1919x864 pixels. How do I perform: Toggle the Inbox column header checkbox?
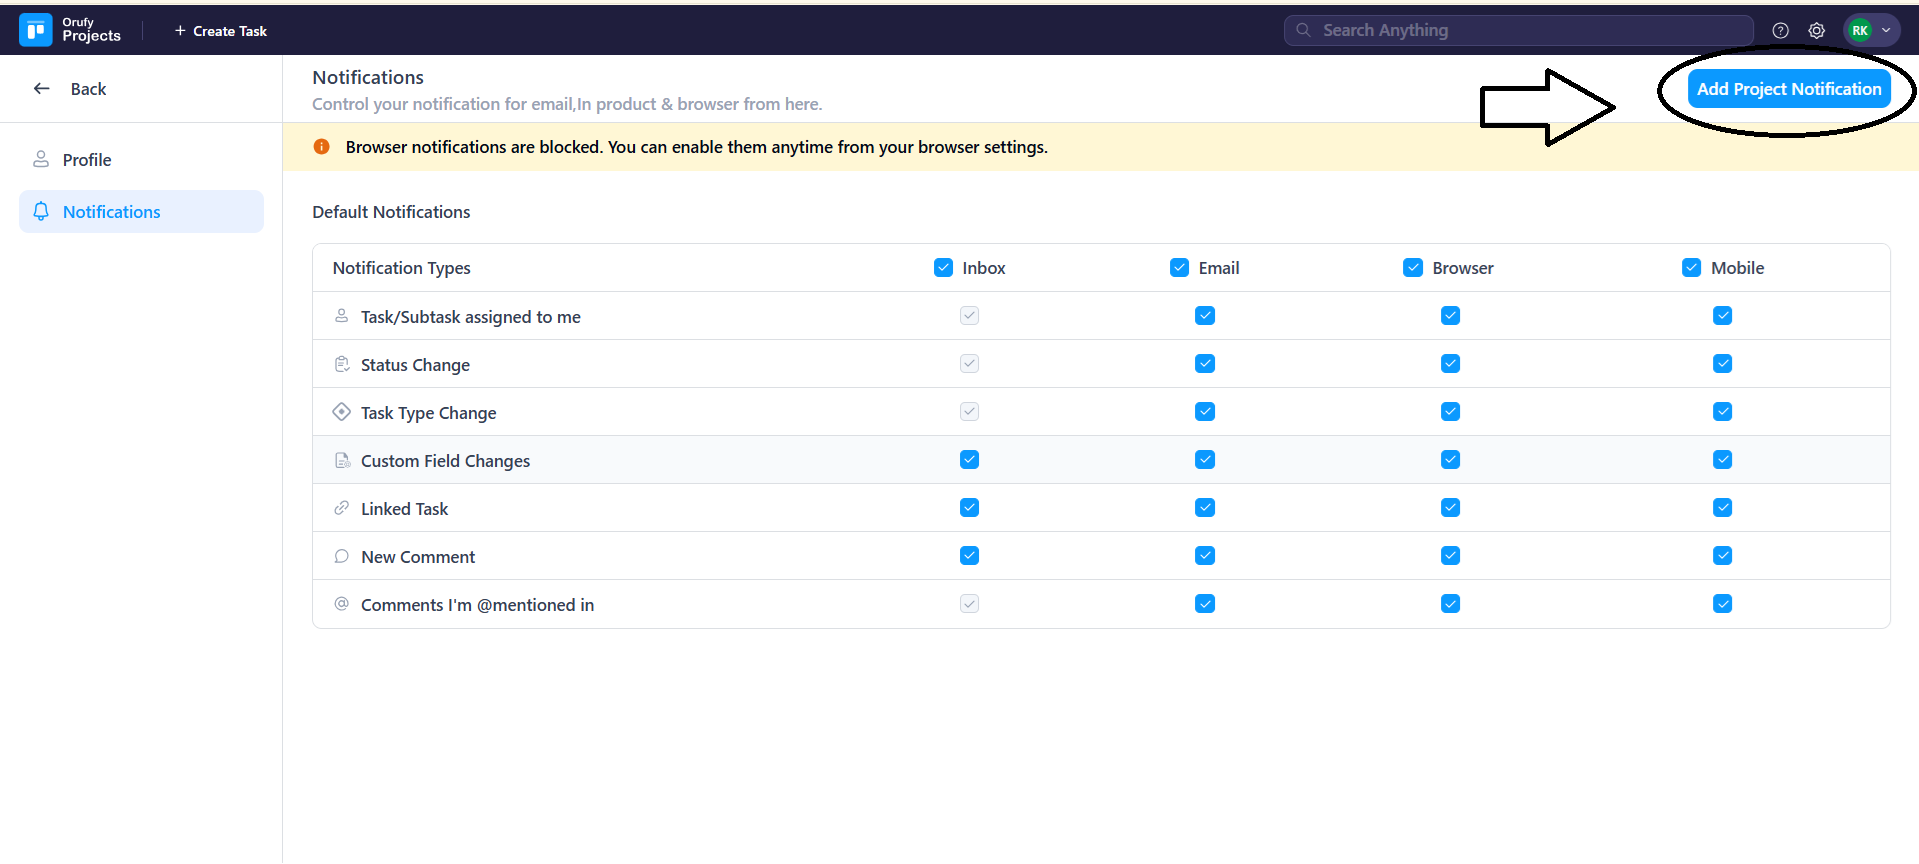pos(943,267)
